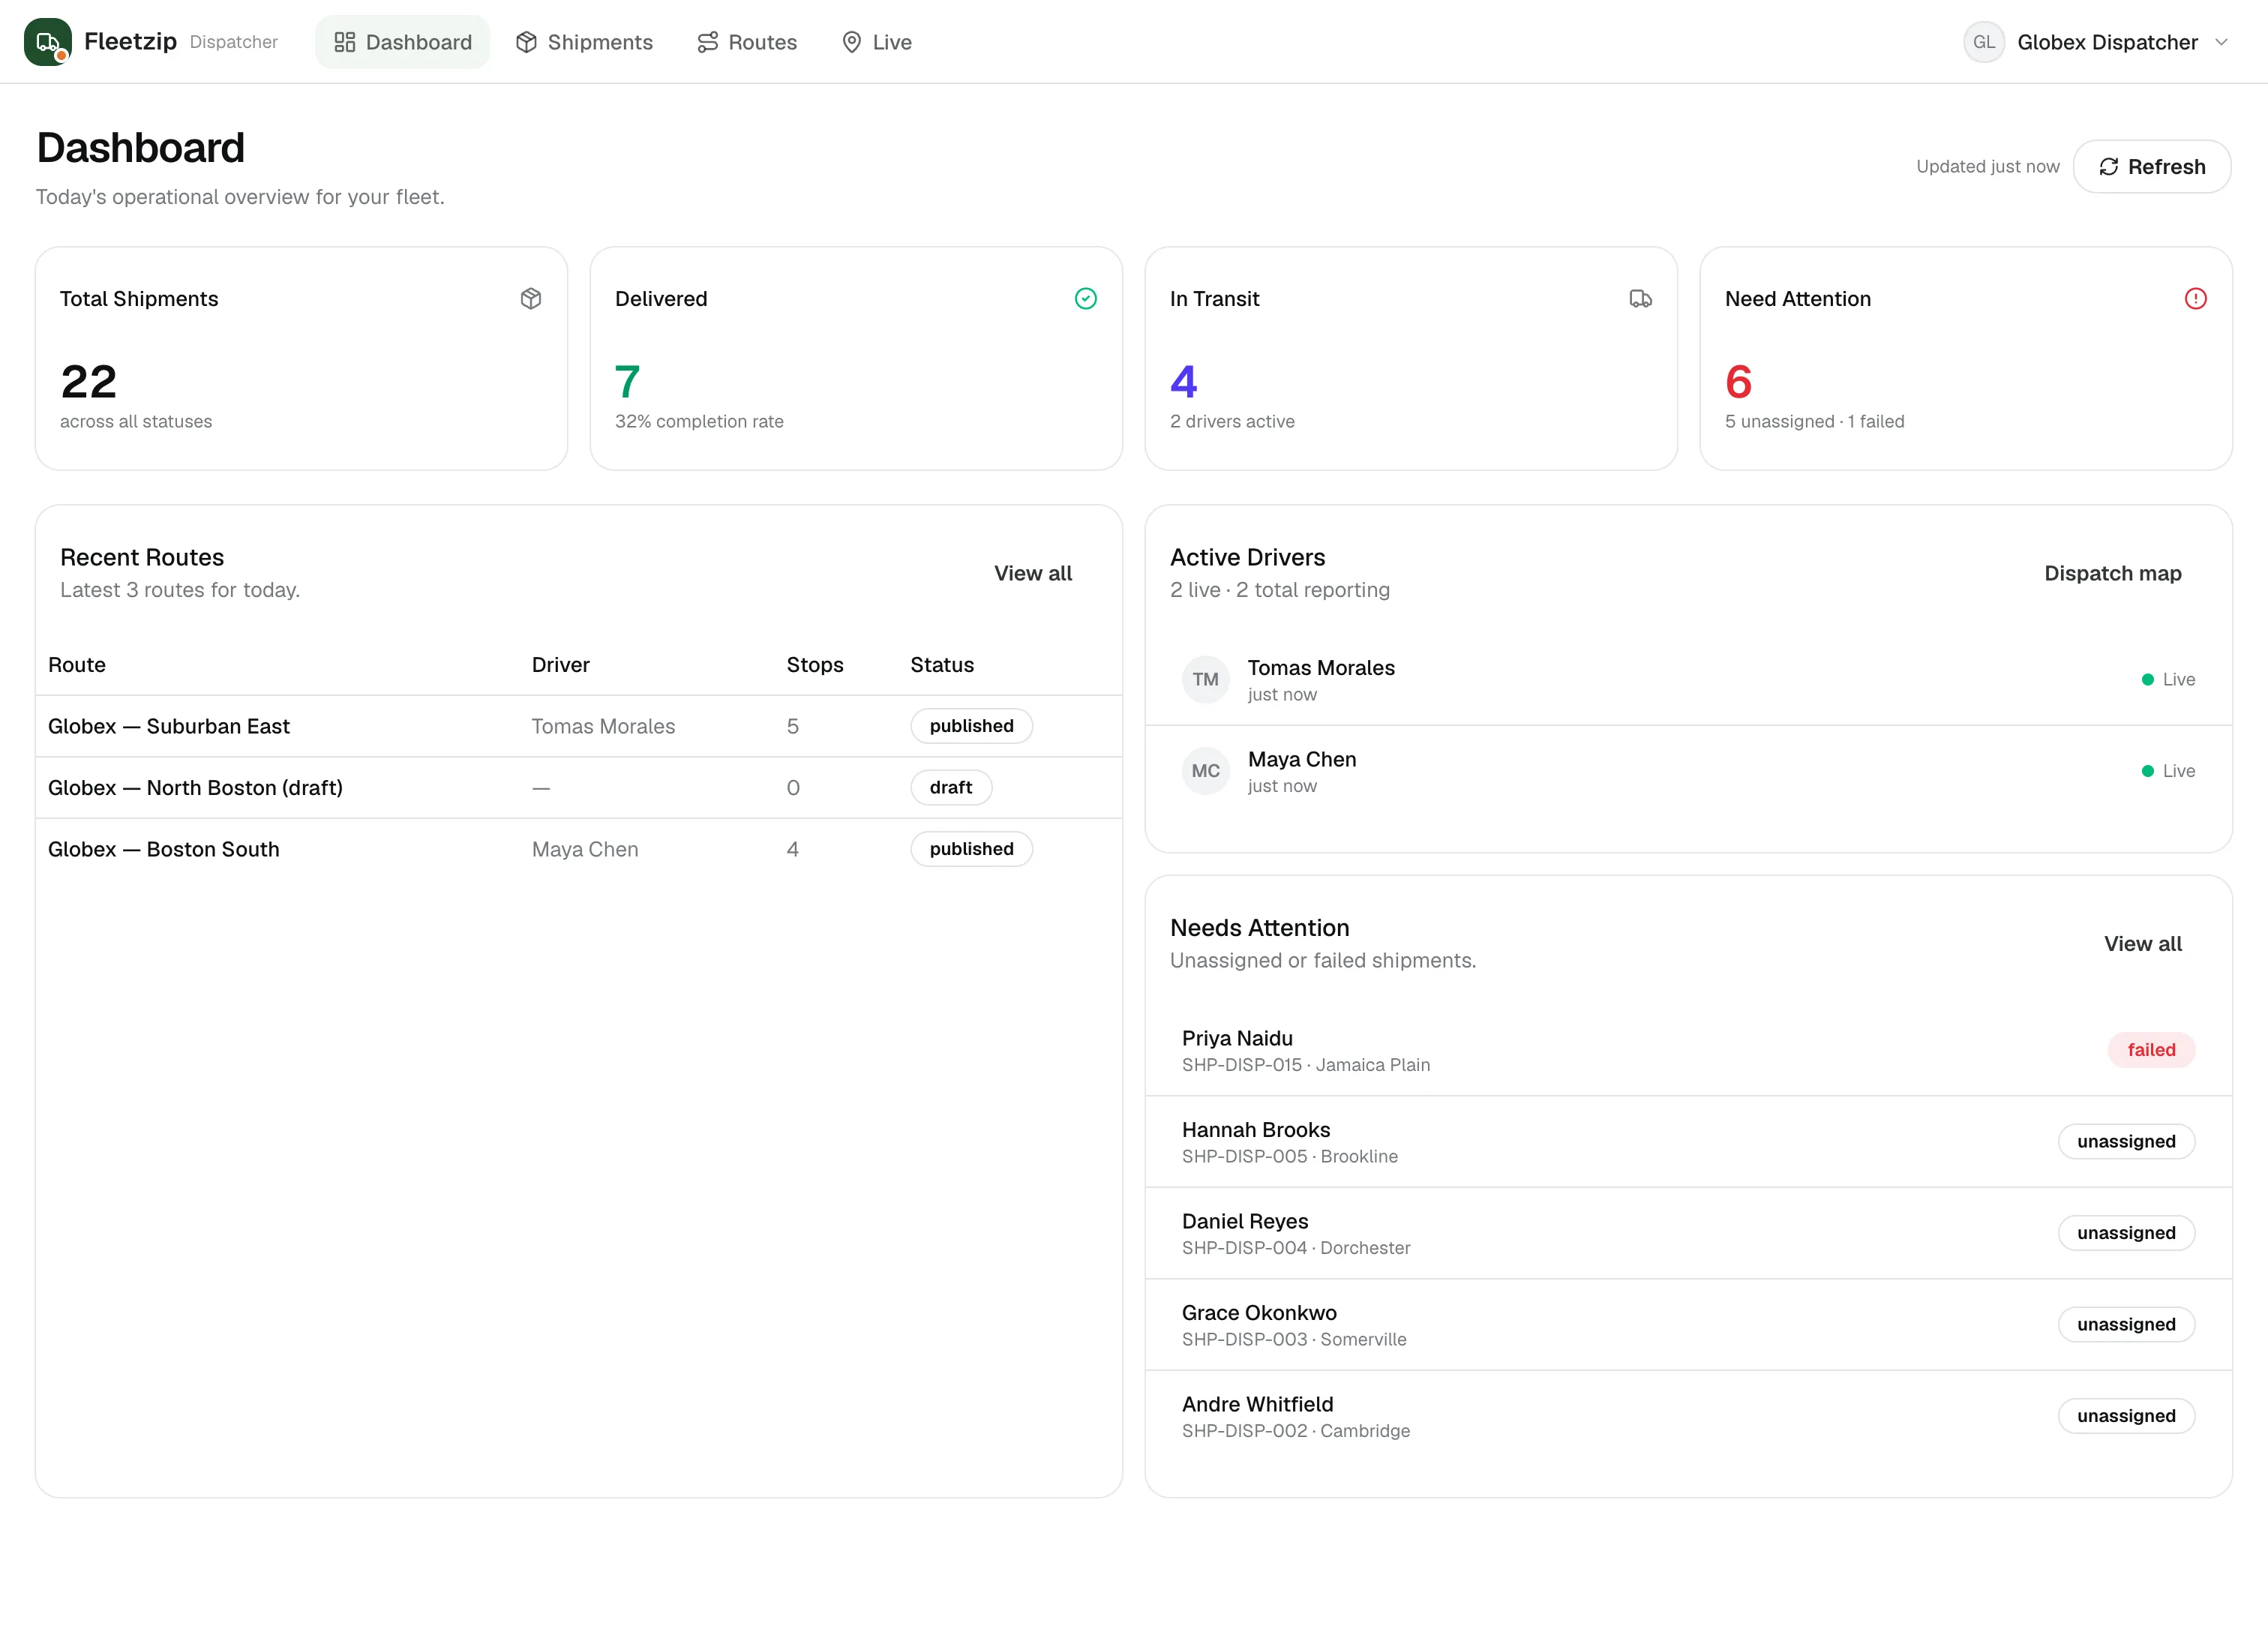Click the Live status label for Tomas Morales
Image resolution: width=2268 pixels, height=1650 pixels.
point(2179,680)
